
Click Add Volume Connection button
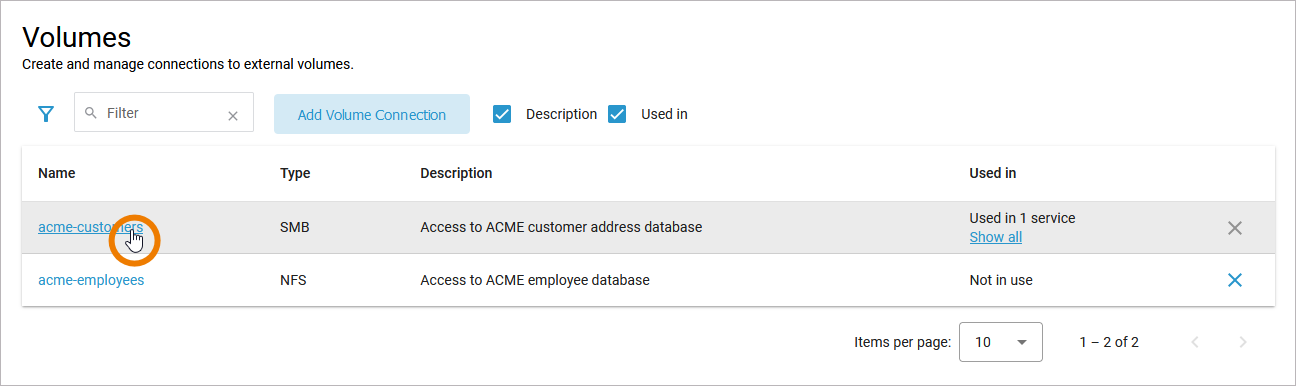pos(372,114)
